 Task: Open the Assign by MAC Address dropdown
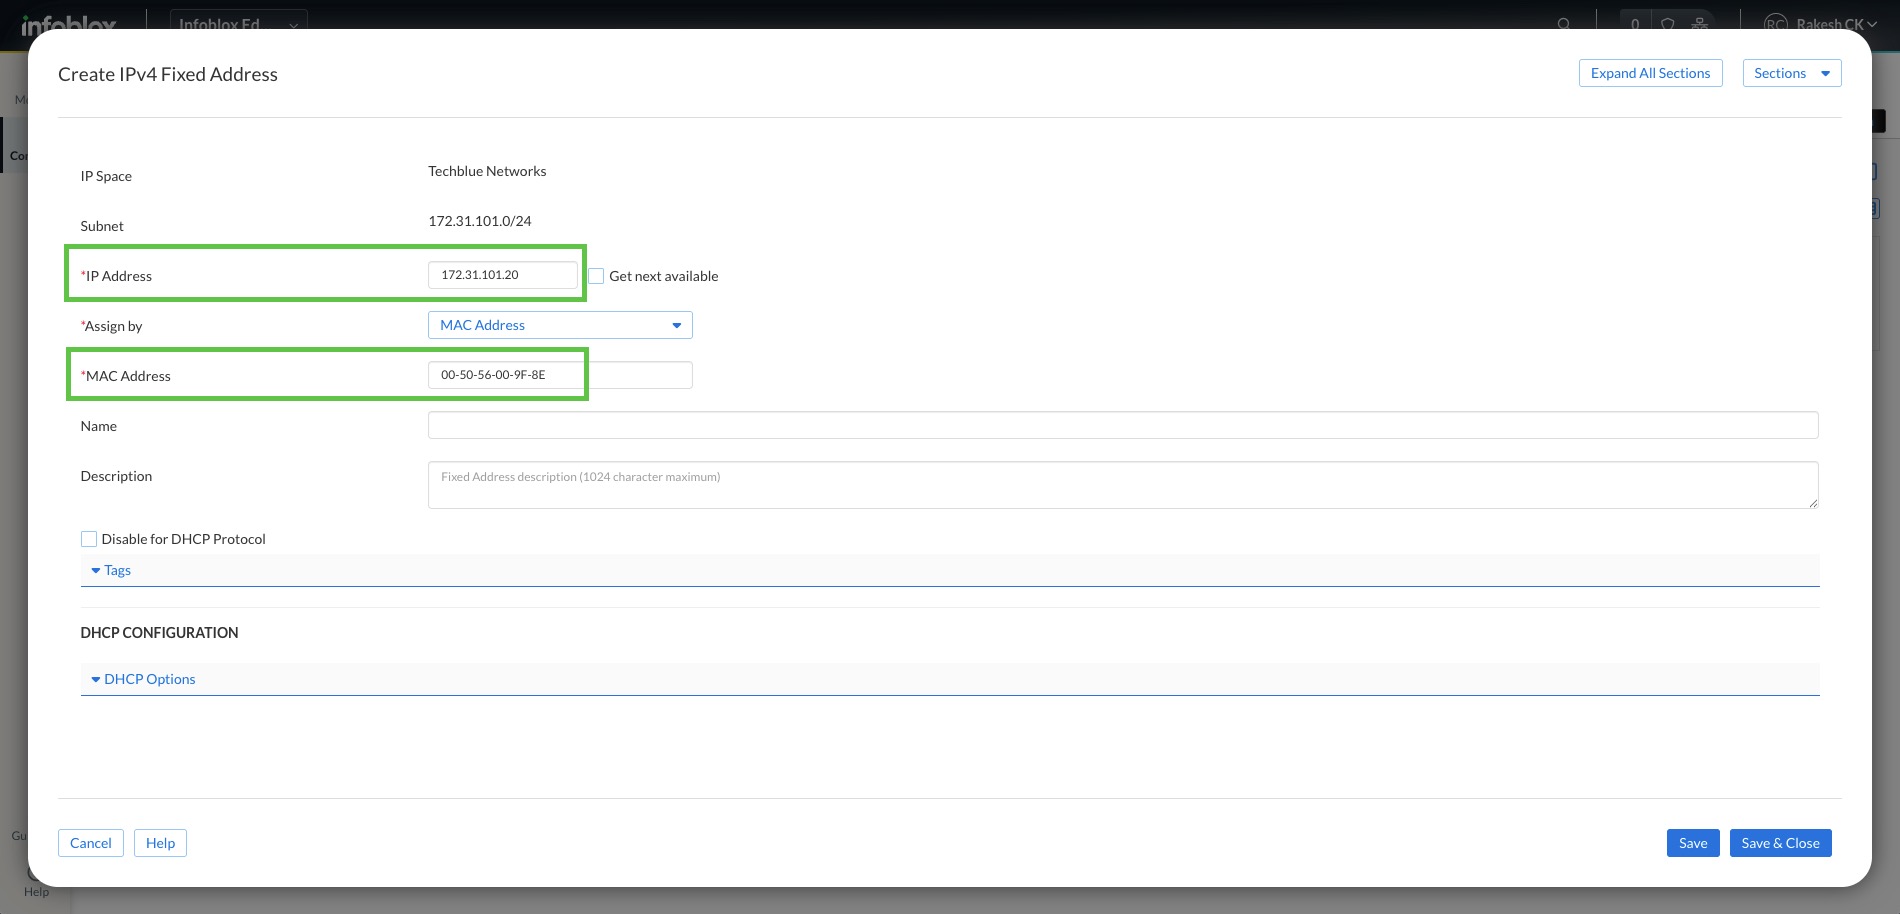[560, 325]
